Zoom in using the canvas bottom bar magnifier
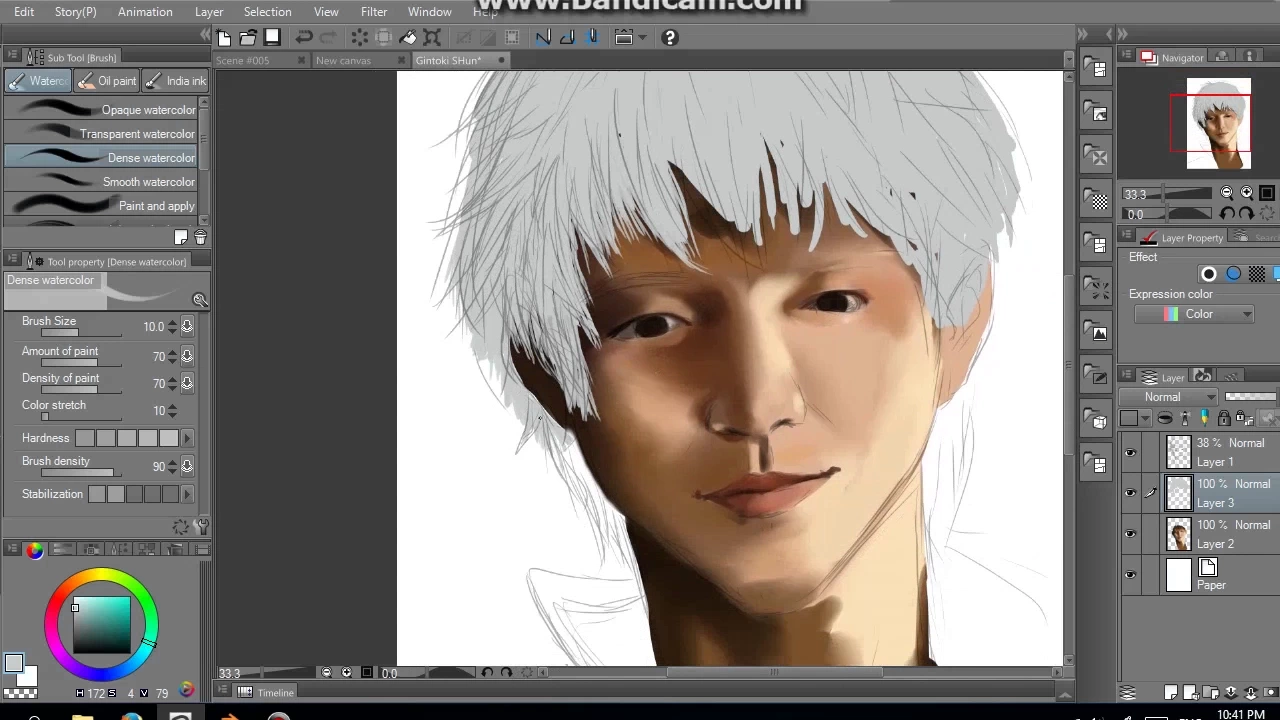1280x720 pixels. 347,673
